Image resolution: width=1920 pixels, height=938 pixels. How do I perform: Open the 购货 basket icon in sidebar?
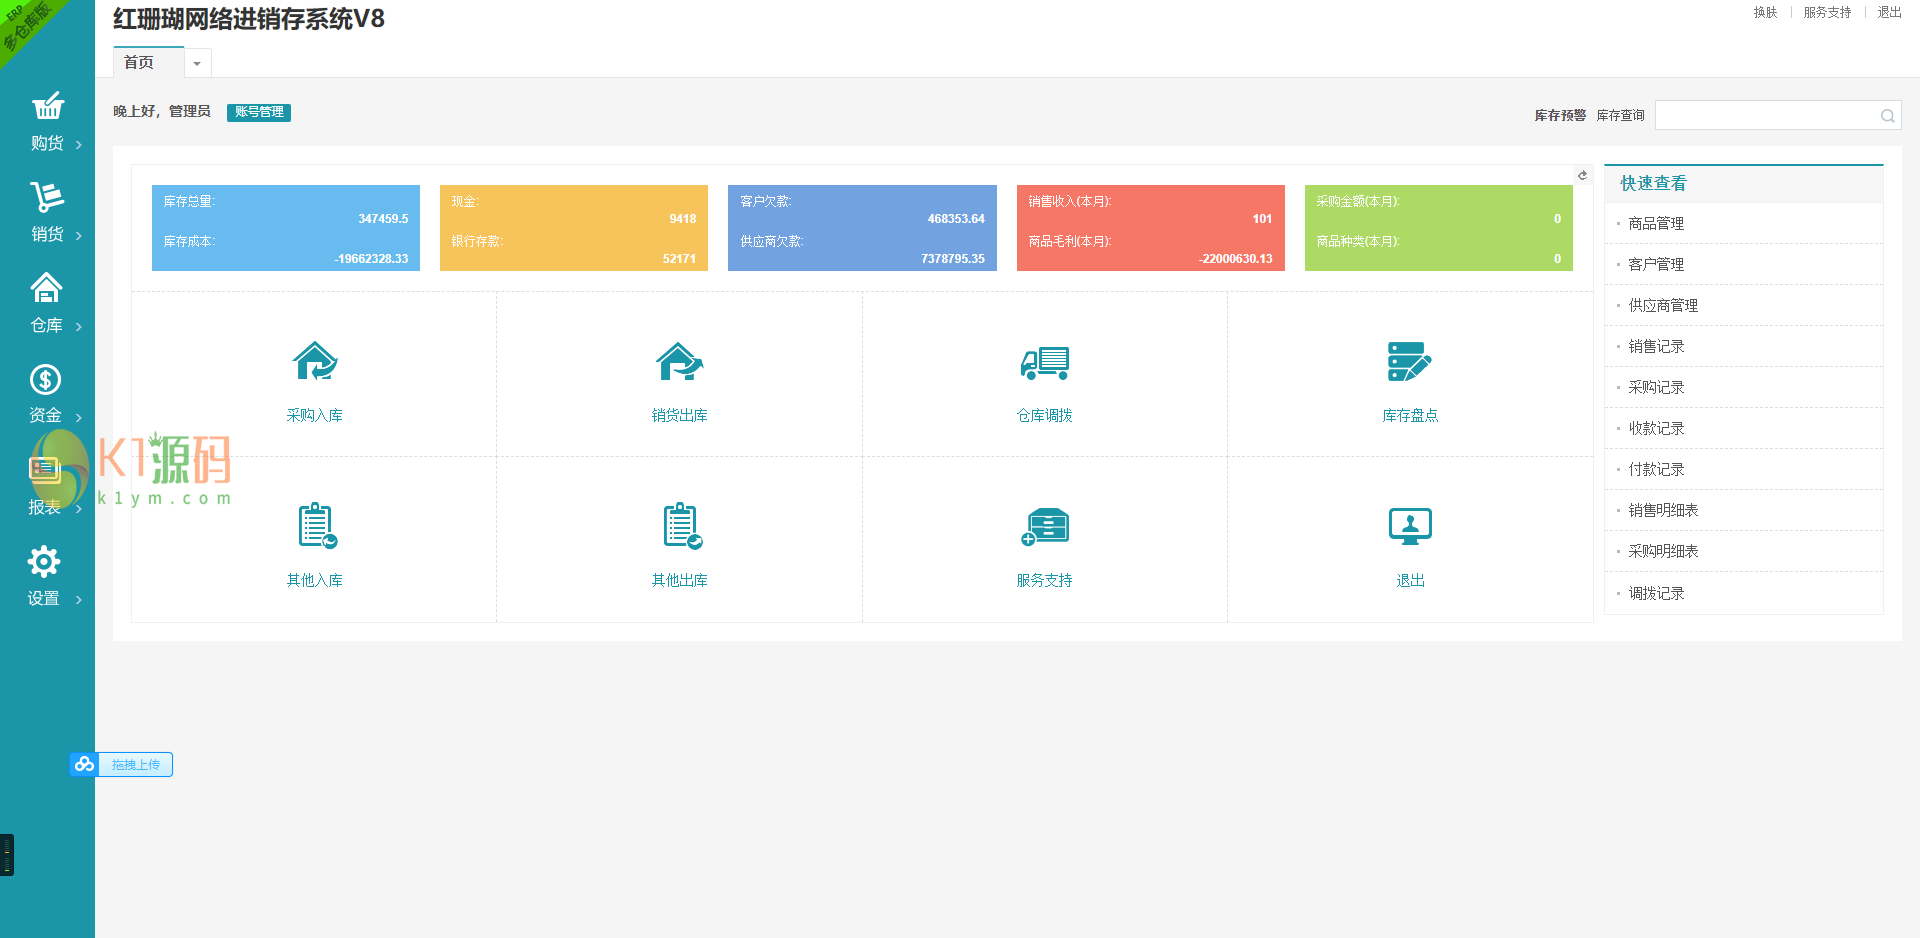47,105
